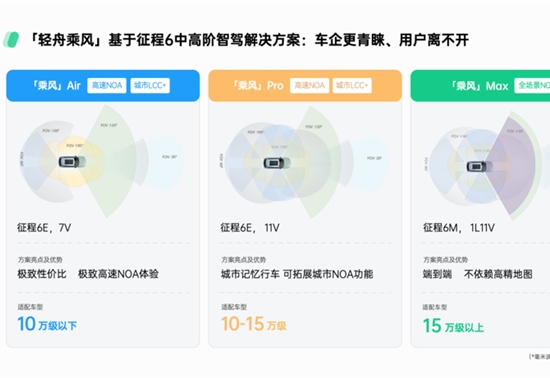Click the 方案亮点及优势 label in the Pro card
550x378 pixels.
coord(243,259)
